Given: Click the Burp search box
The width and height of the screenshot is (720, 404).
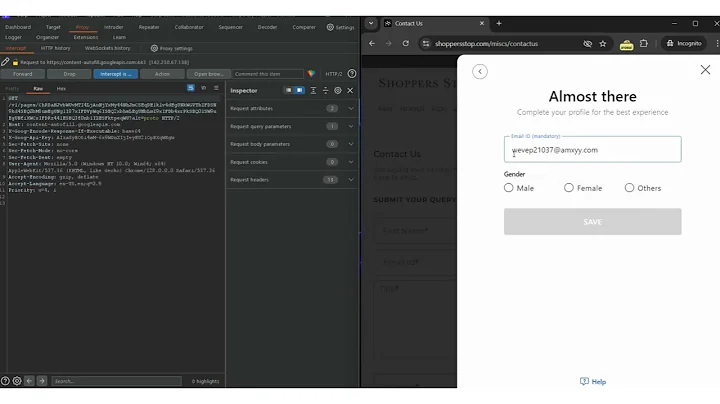Looking at the screenshot, I should pos(117,381).
